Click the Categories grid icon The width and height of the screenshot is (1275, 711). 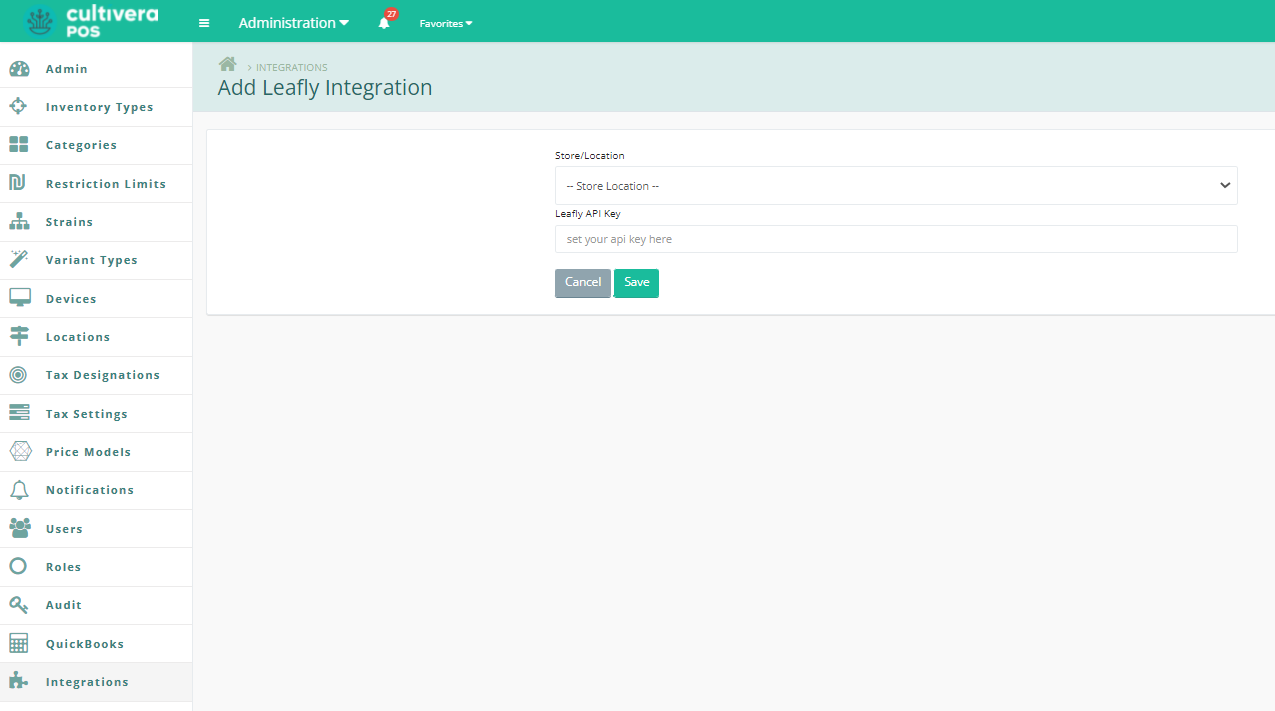click(19, 145)
